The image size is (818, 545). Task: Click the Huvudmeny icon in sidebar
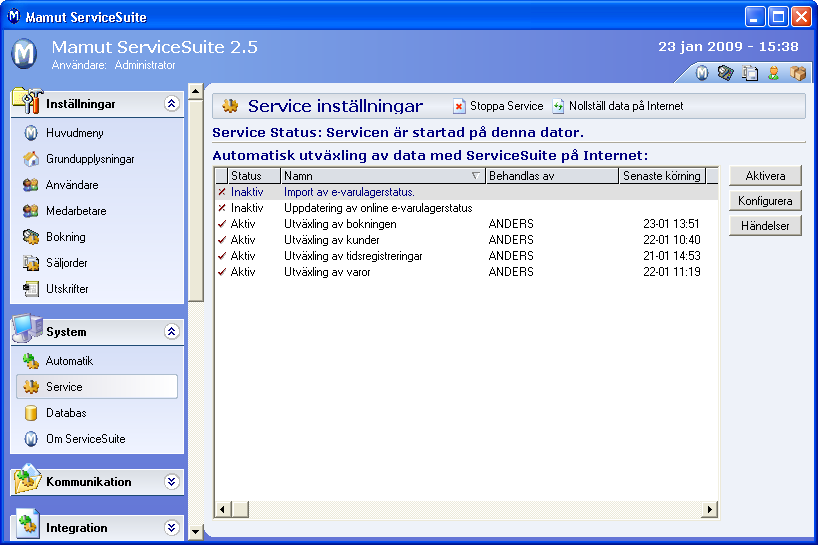point(31,133)
